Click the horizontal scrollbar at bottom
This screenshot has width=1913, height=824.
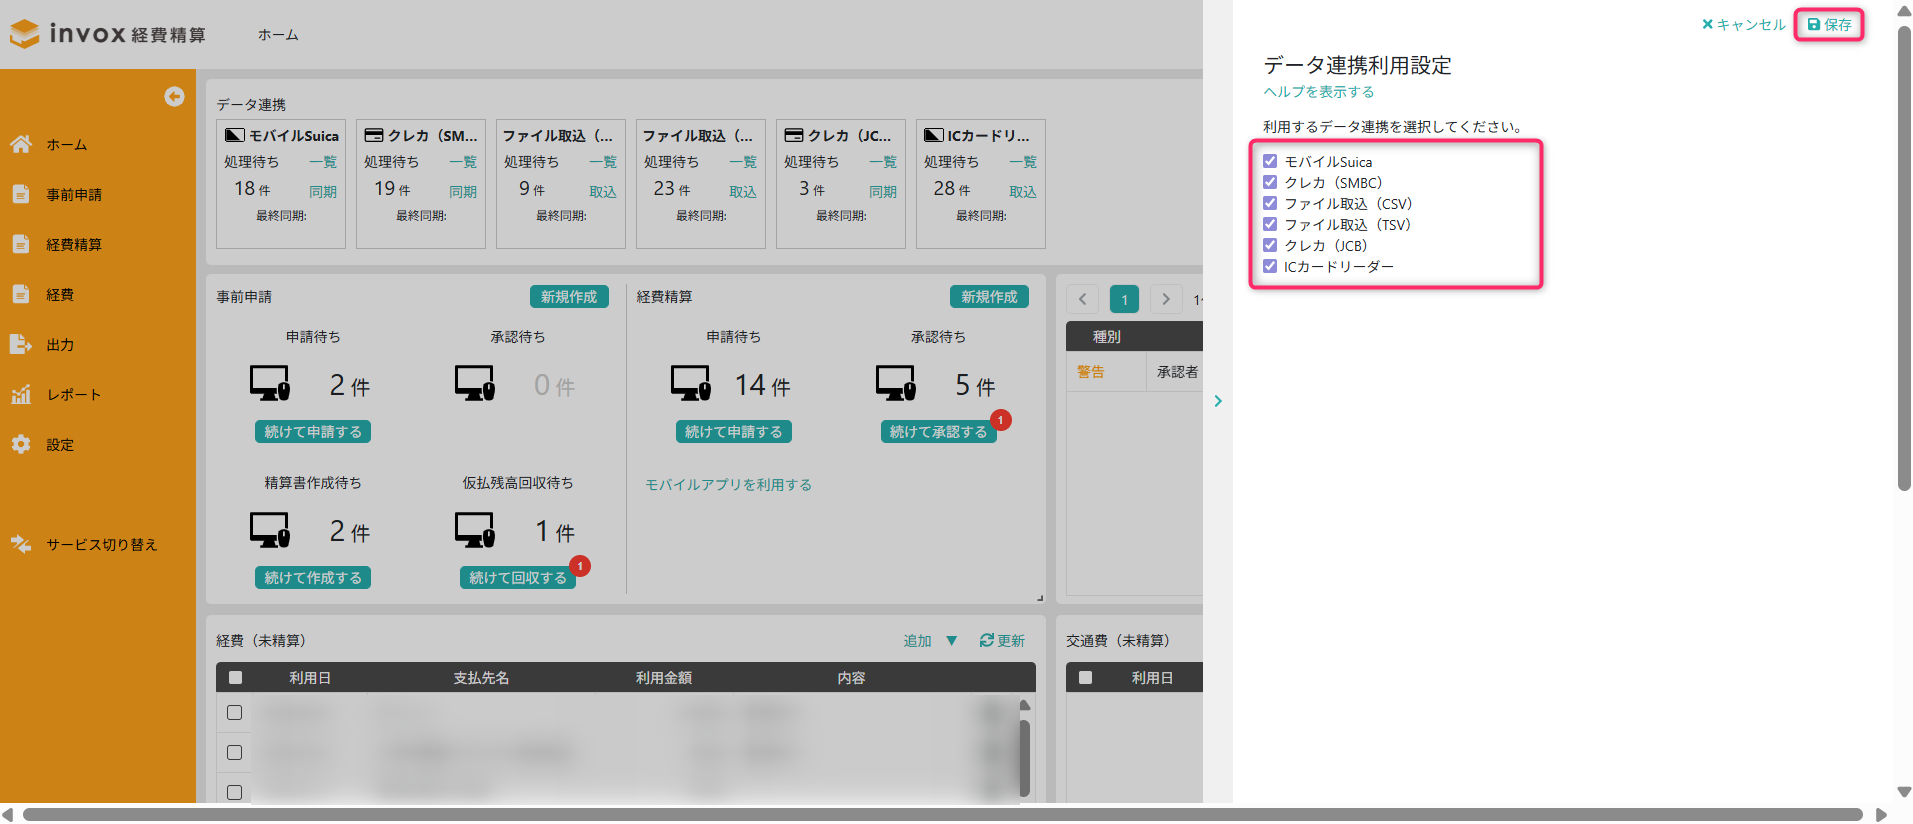[940, 814]
